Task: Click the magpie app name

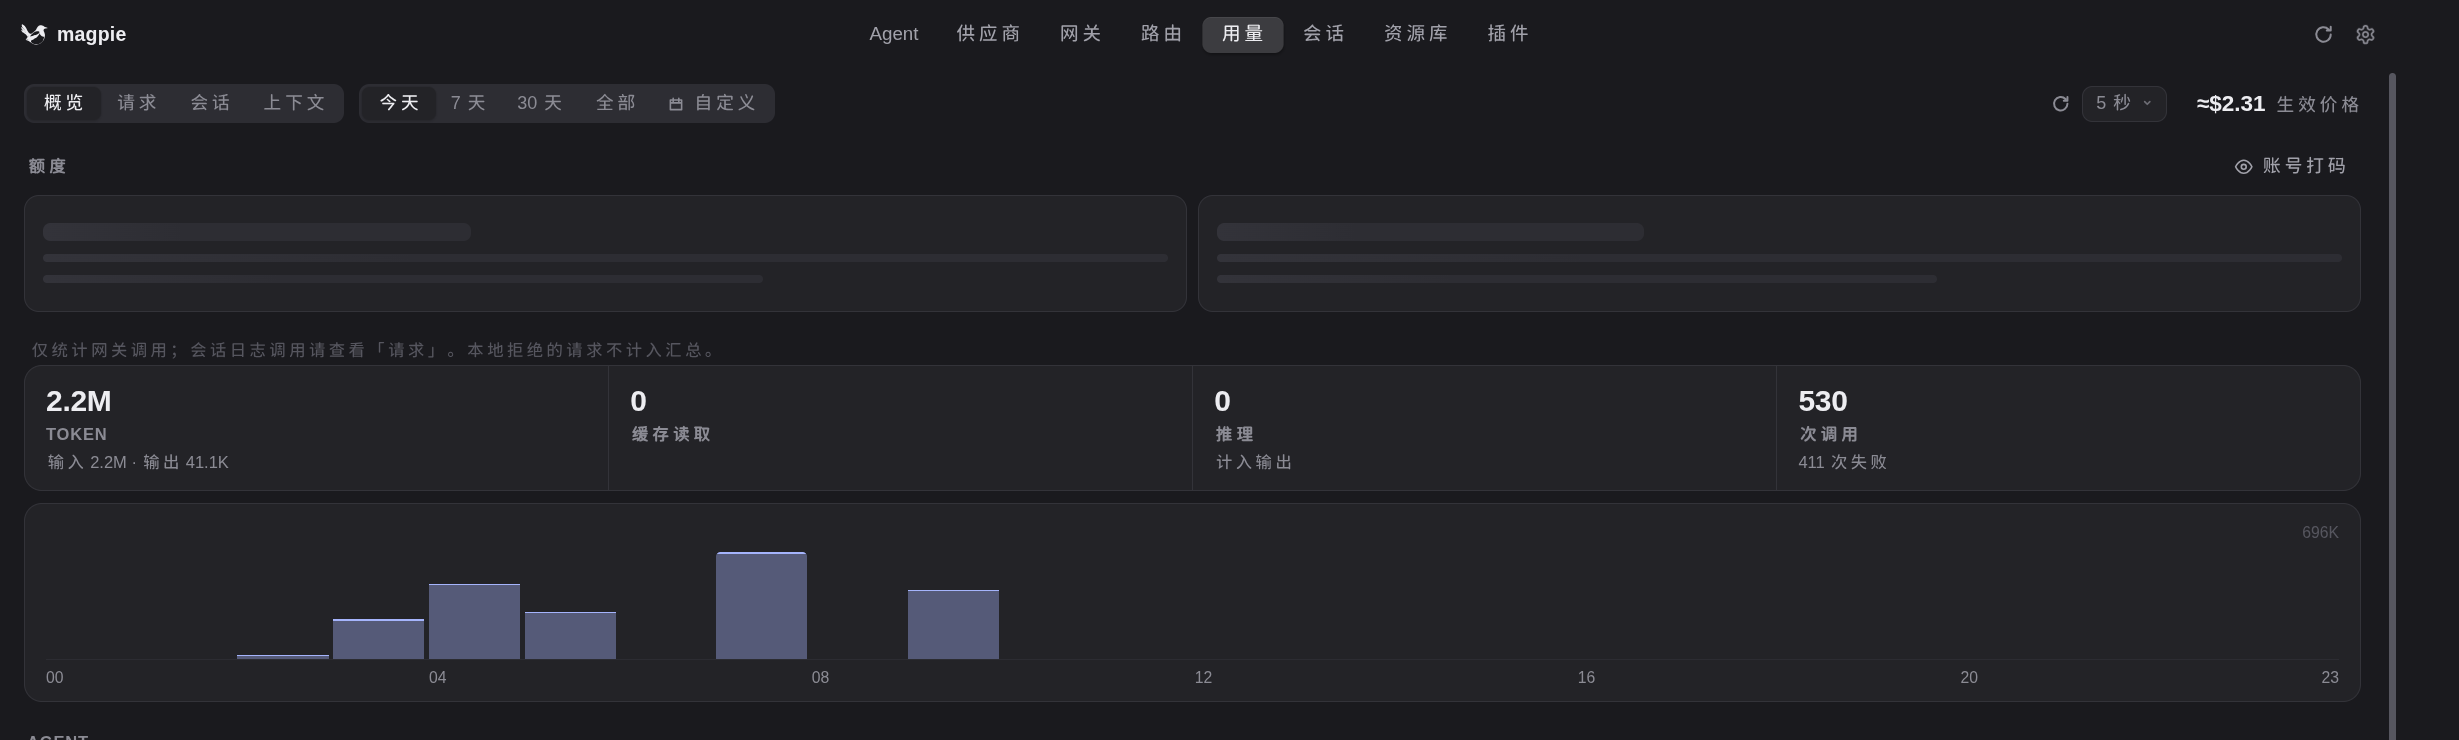Action: [91, 34]
